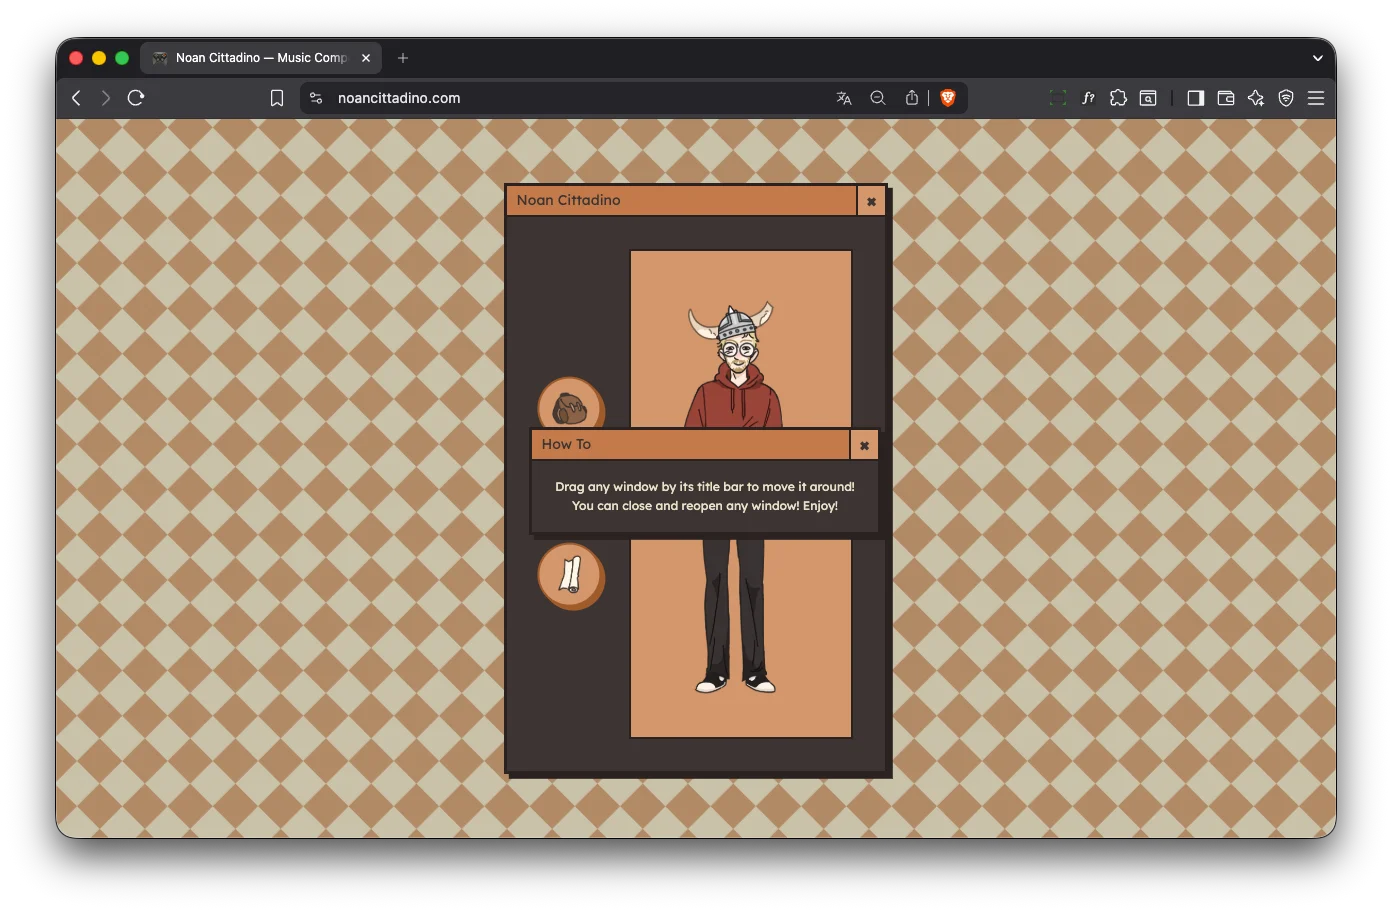Open the browser hamburger menu

[1316, 98]
